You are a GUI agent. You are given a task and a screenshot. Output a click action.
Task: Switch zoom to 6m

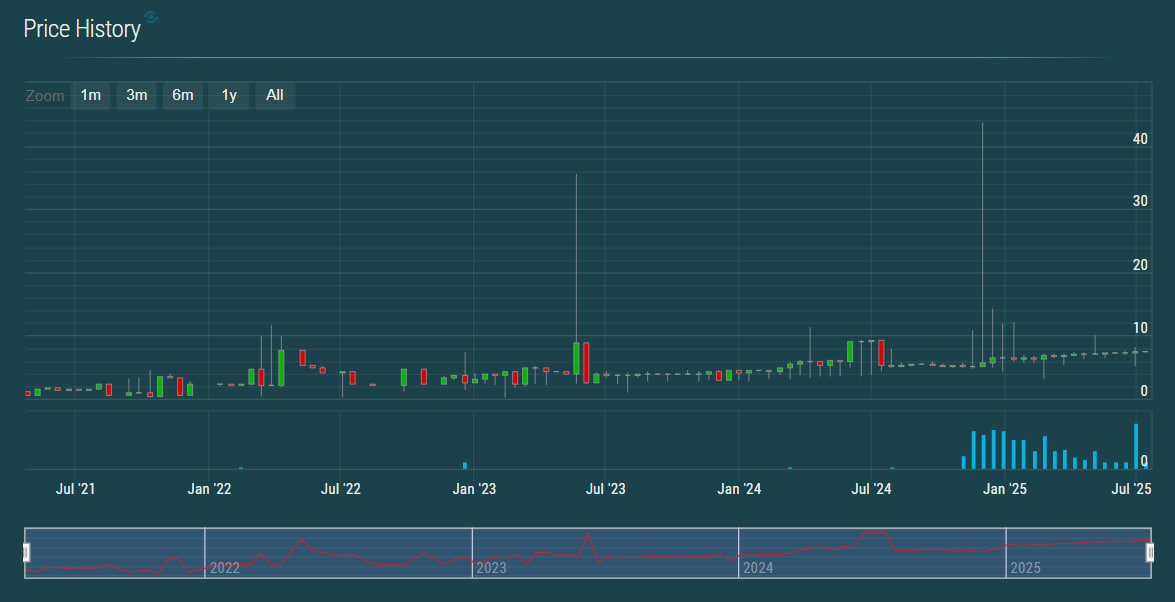click(x=183, y=95)
